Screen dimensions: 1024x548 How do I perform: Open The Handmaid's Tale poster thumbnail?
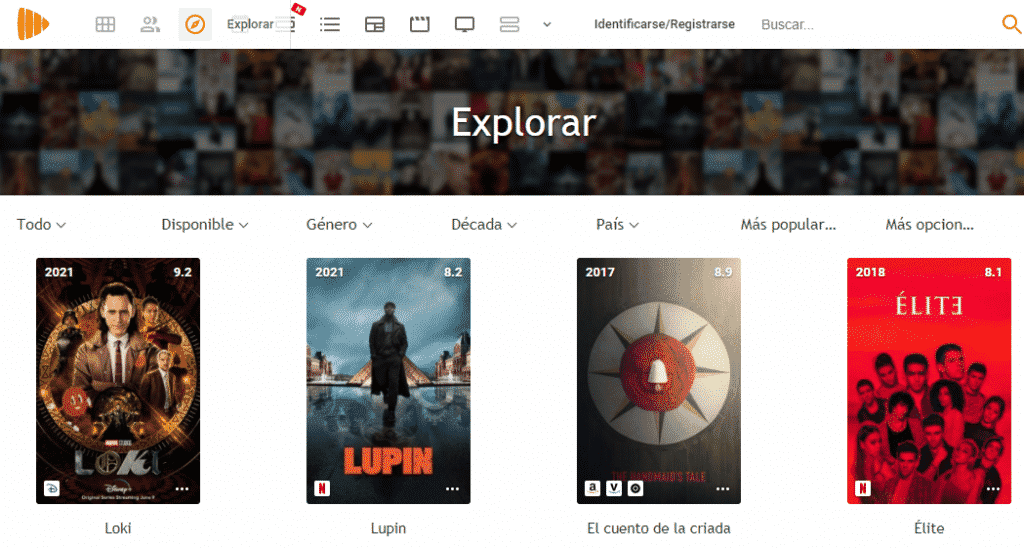(659, 381)
